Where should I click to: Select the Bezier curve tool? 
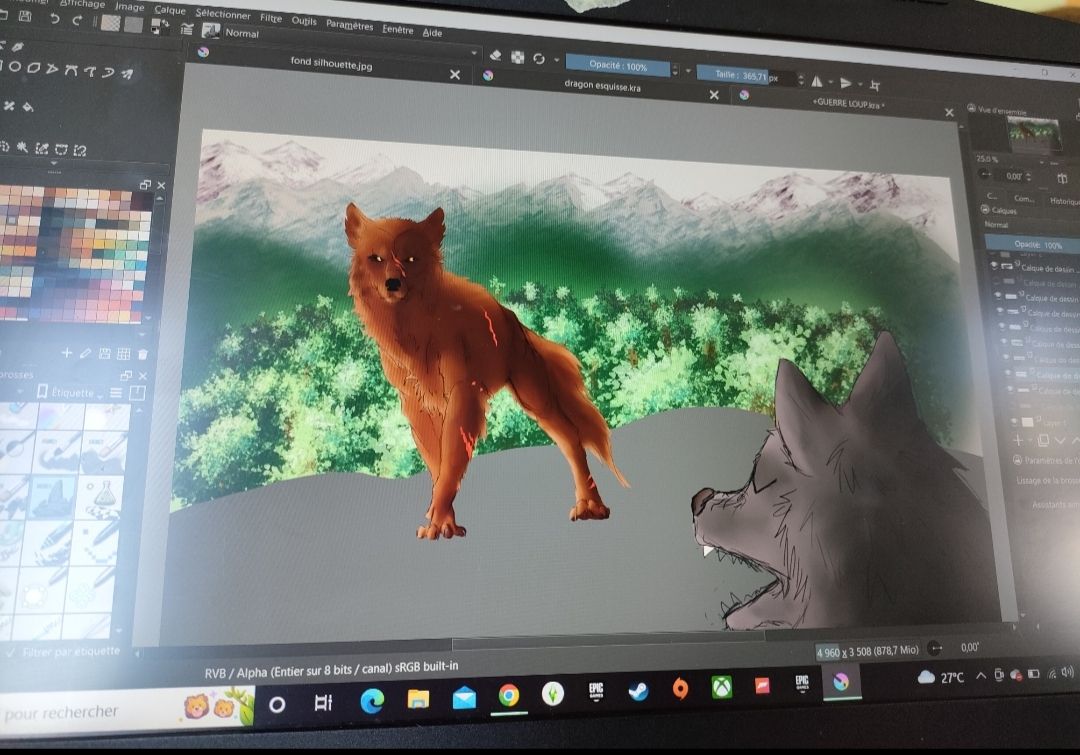pyautogui.click(x=71, y=70)
